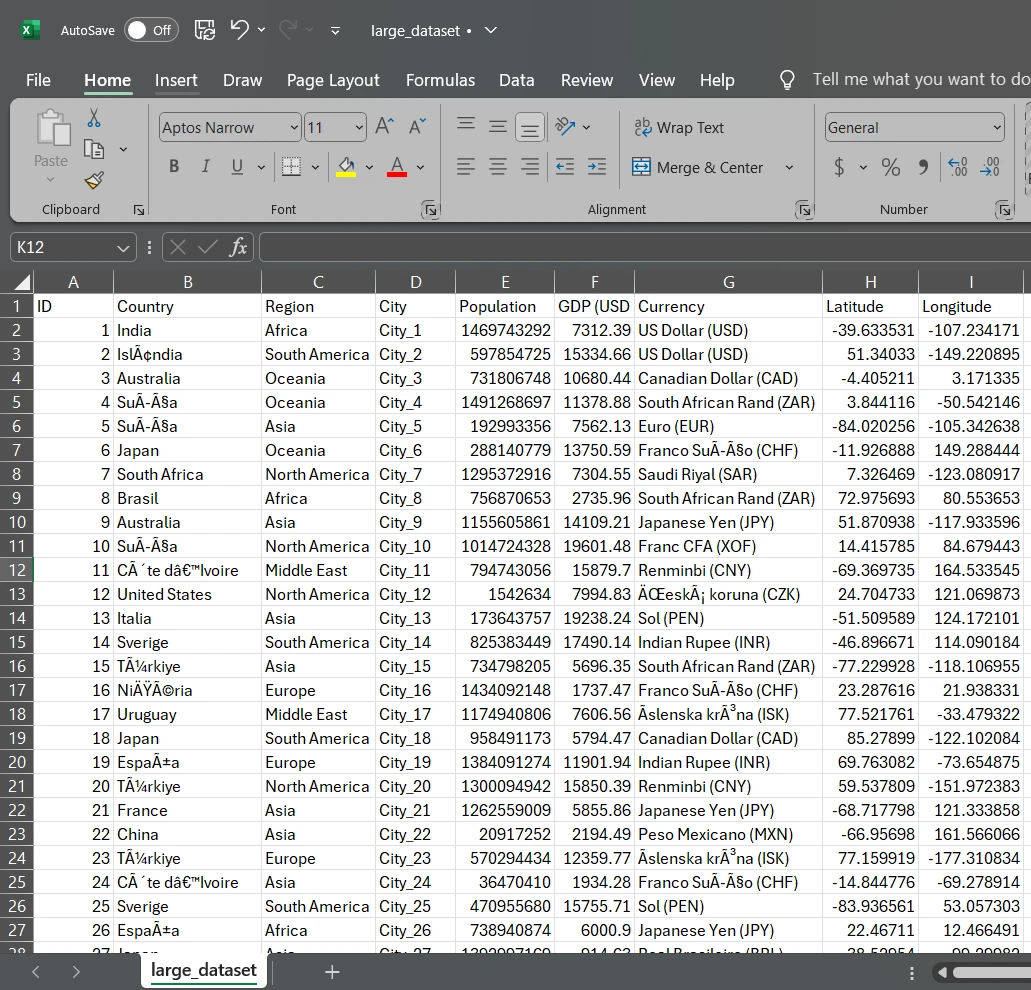
Task: Click the Save icon in title bar
Action: click(x=204, y=30)
